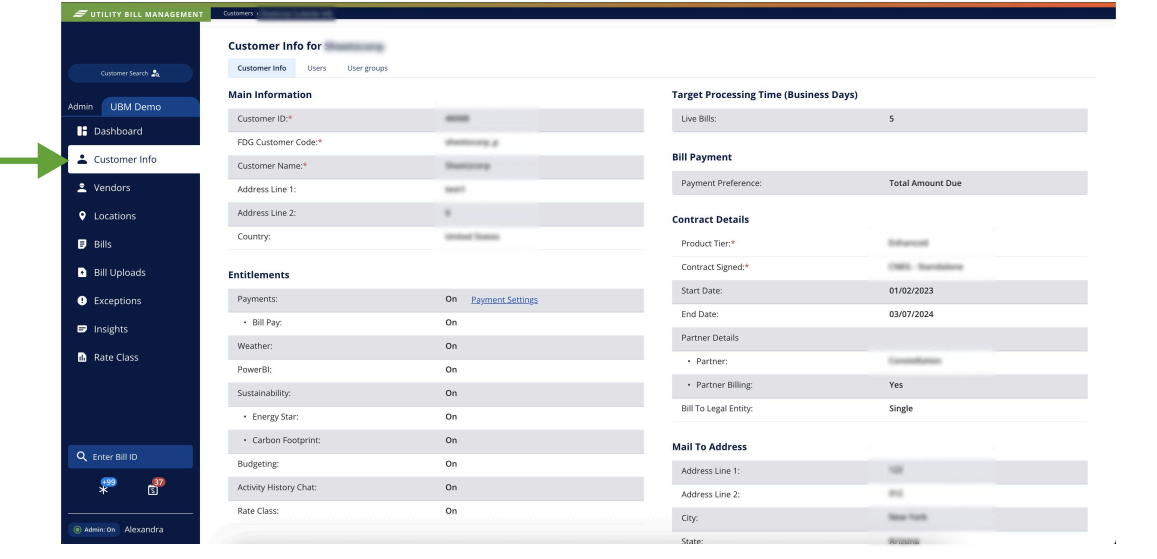Click the Total Amount Due payment preference
Image resolution: width=1157 pixels, height=559 pixels.
tap(925, 183)
